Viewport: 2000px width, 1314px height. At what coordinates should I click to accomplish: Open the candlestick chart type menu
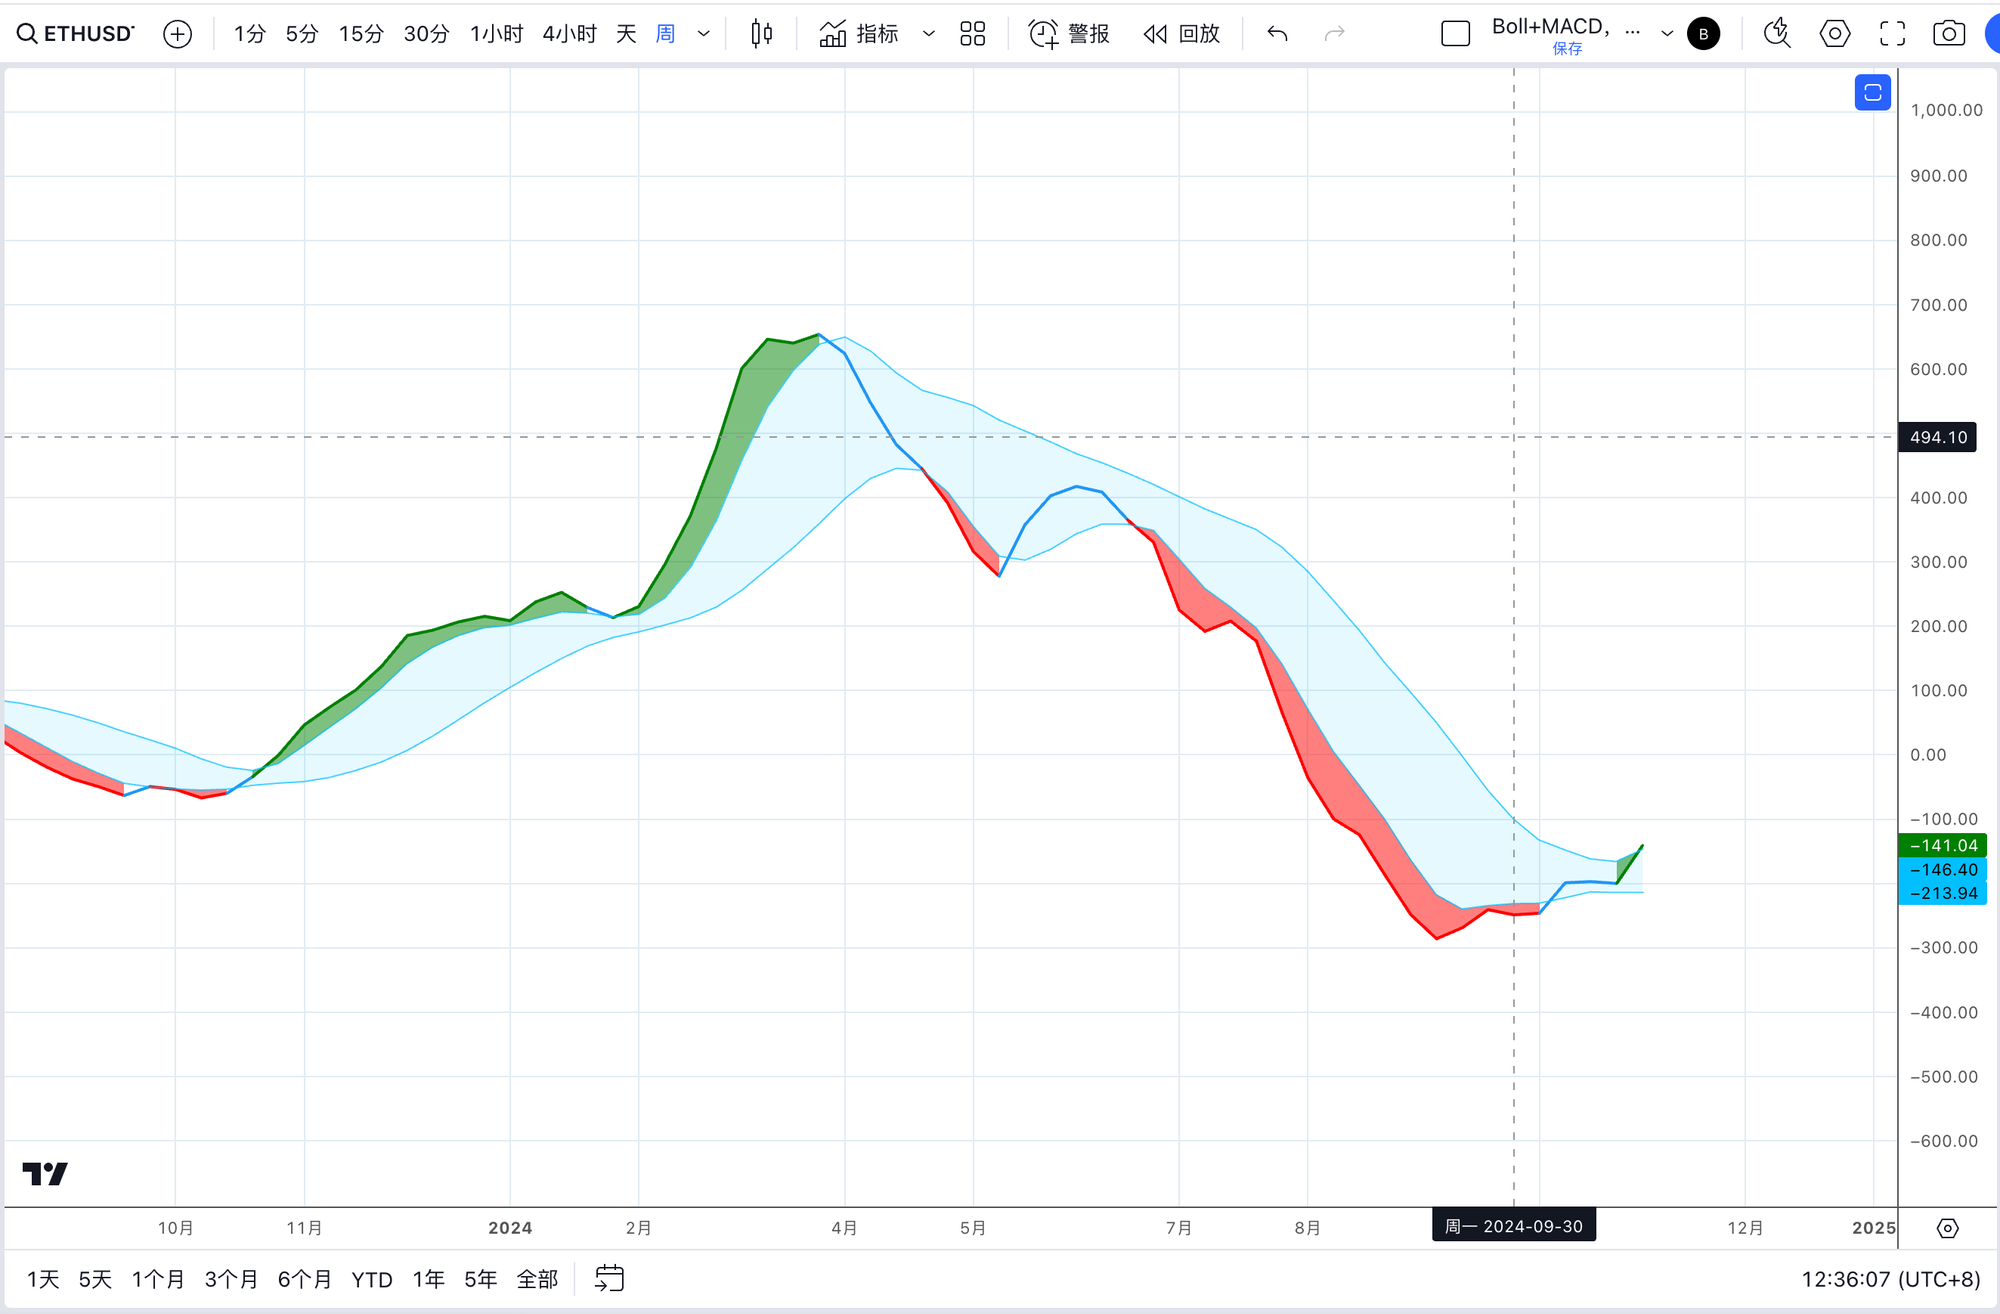click(x=761, y=34)
